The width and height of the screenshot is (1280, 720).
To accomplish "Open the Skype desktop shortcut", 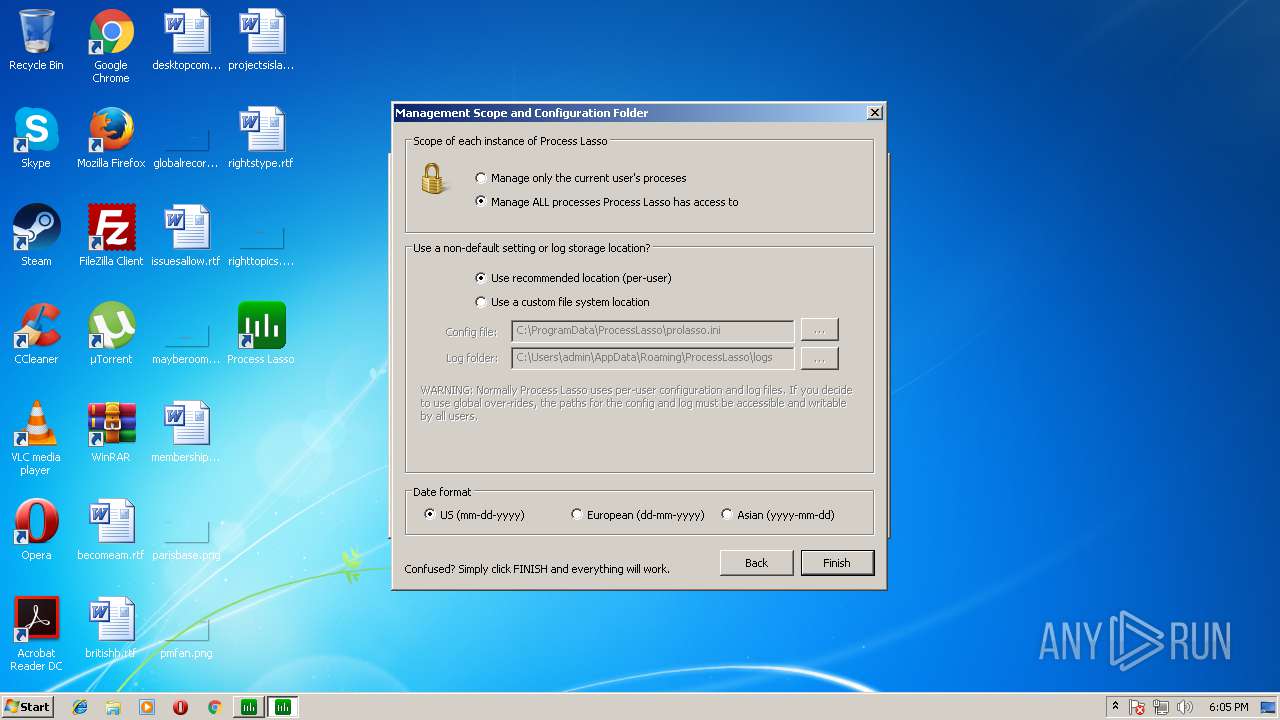I will (x=36, y=138).
